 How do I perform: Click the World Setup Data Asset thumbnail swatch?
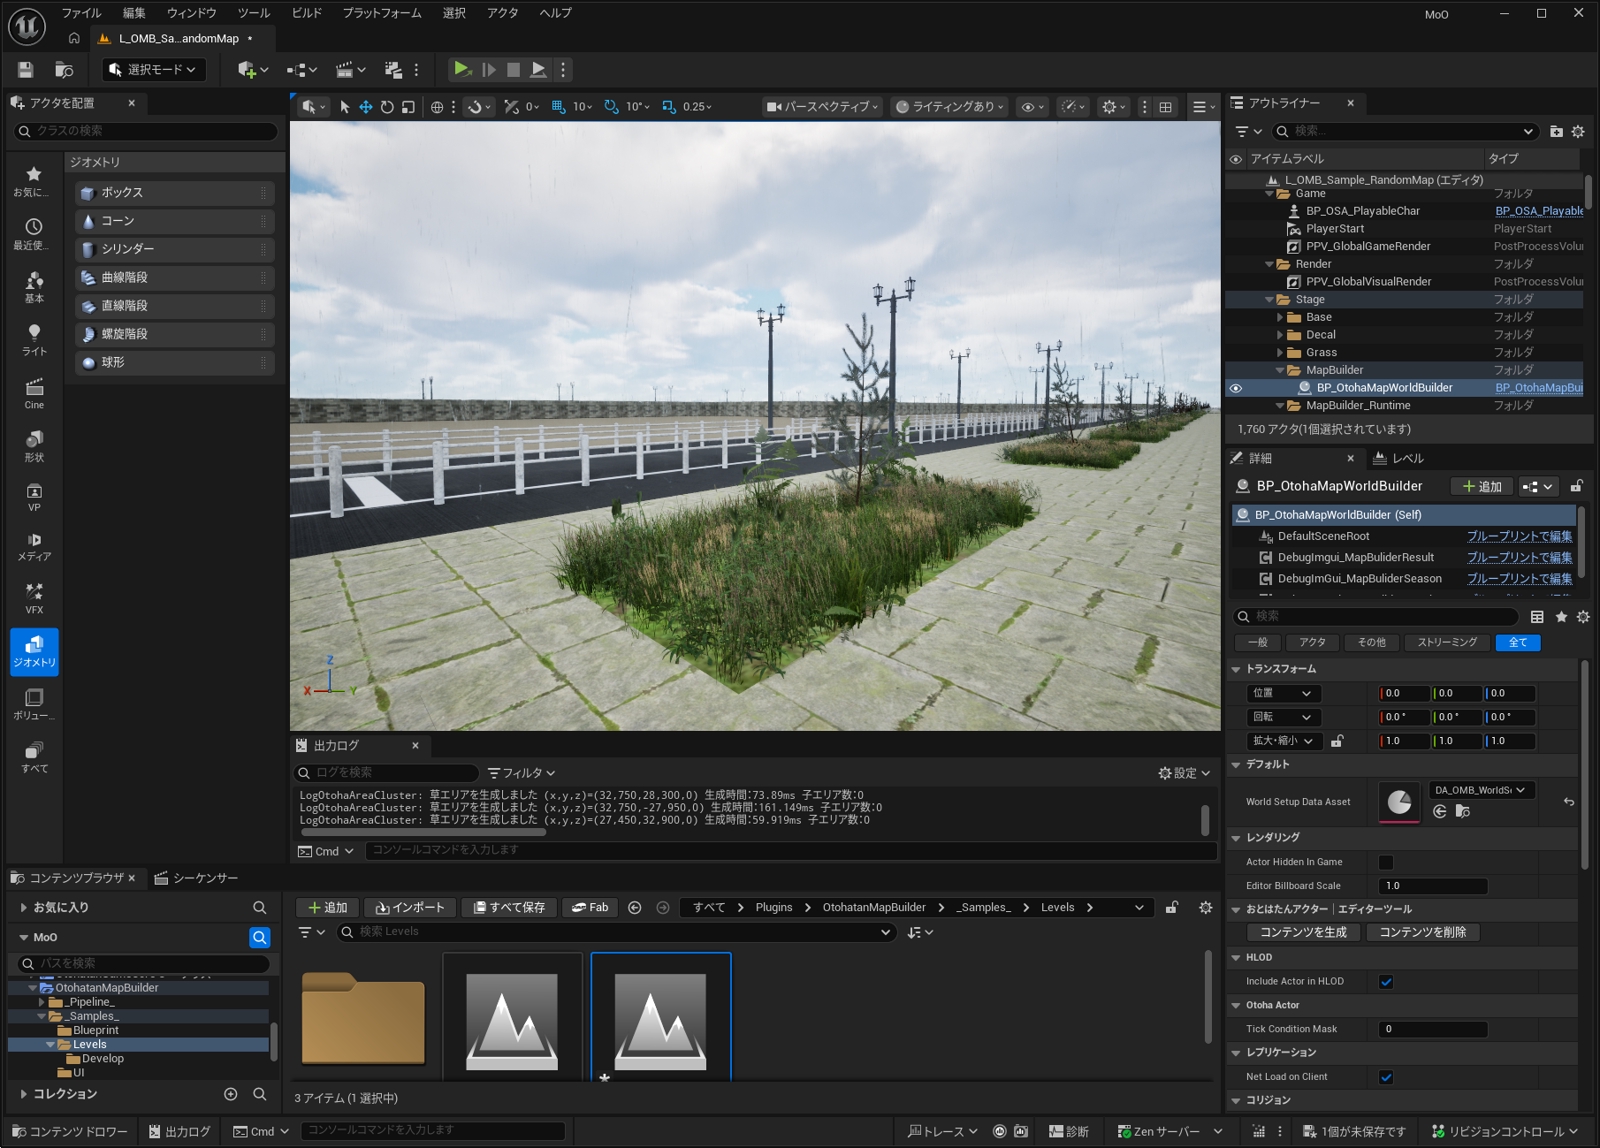click(x=1399, y=801)
